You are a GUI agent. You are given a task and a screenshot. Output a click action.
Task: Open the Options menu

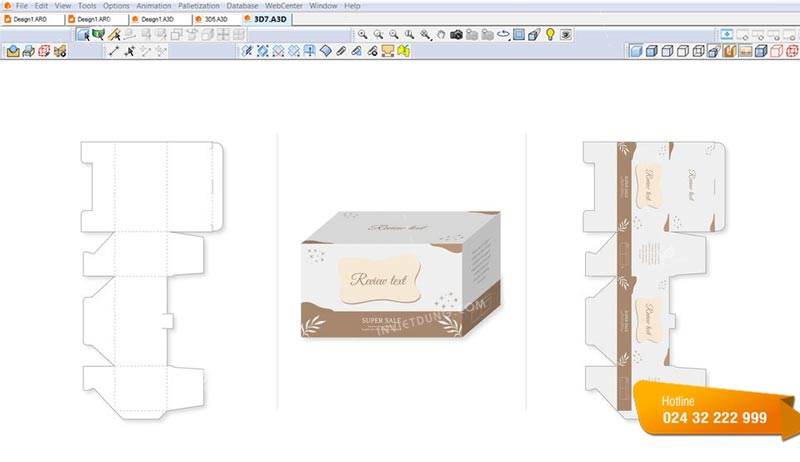(x=116, y=6)
